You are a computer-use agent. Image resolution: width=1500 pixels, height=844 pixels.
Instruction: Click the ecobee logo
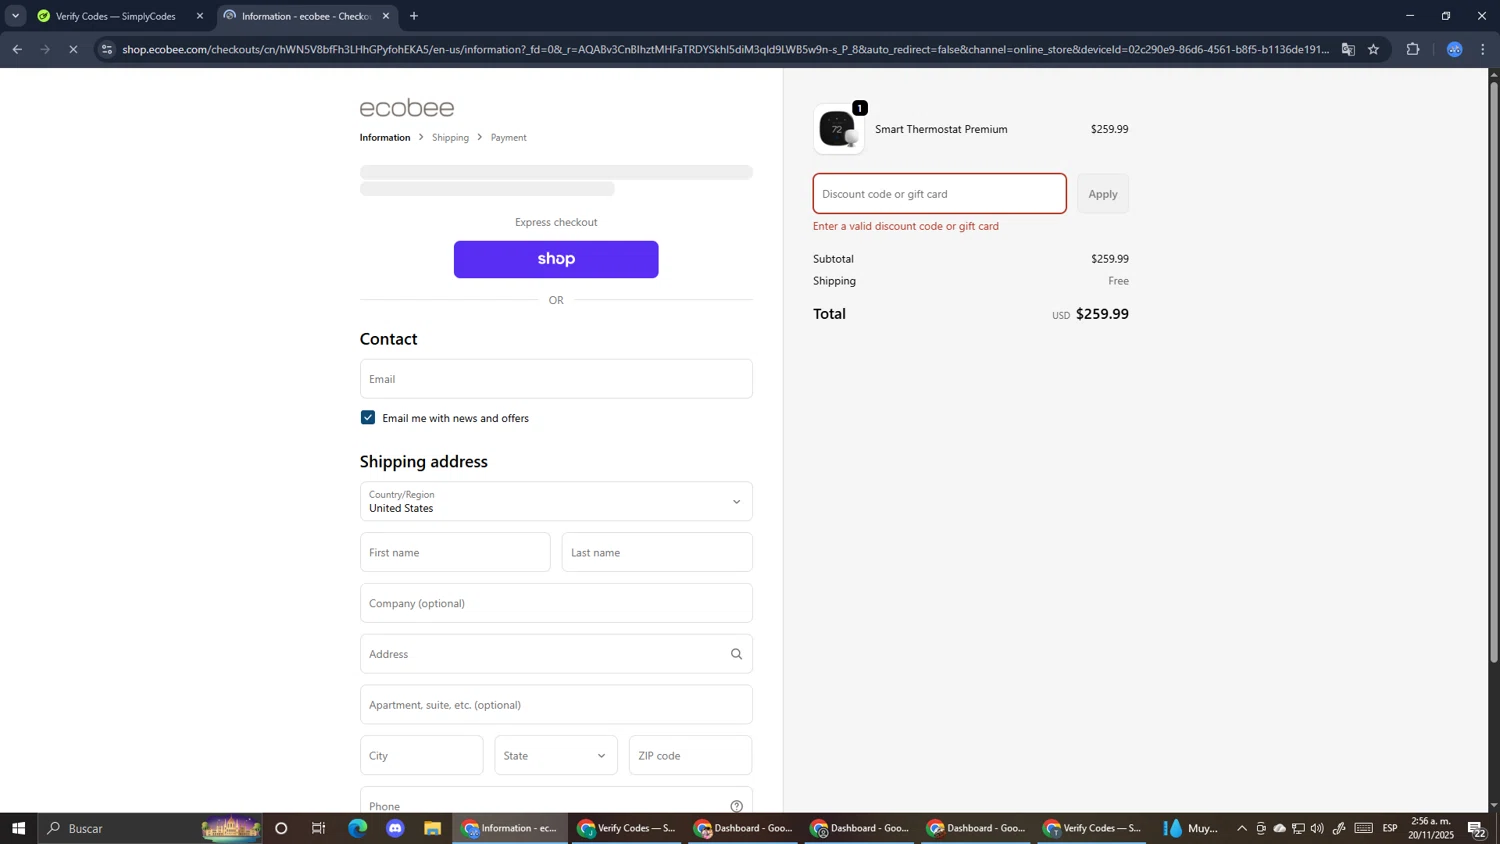pos(406,108)
